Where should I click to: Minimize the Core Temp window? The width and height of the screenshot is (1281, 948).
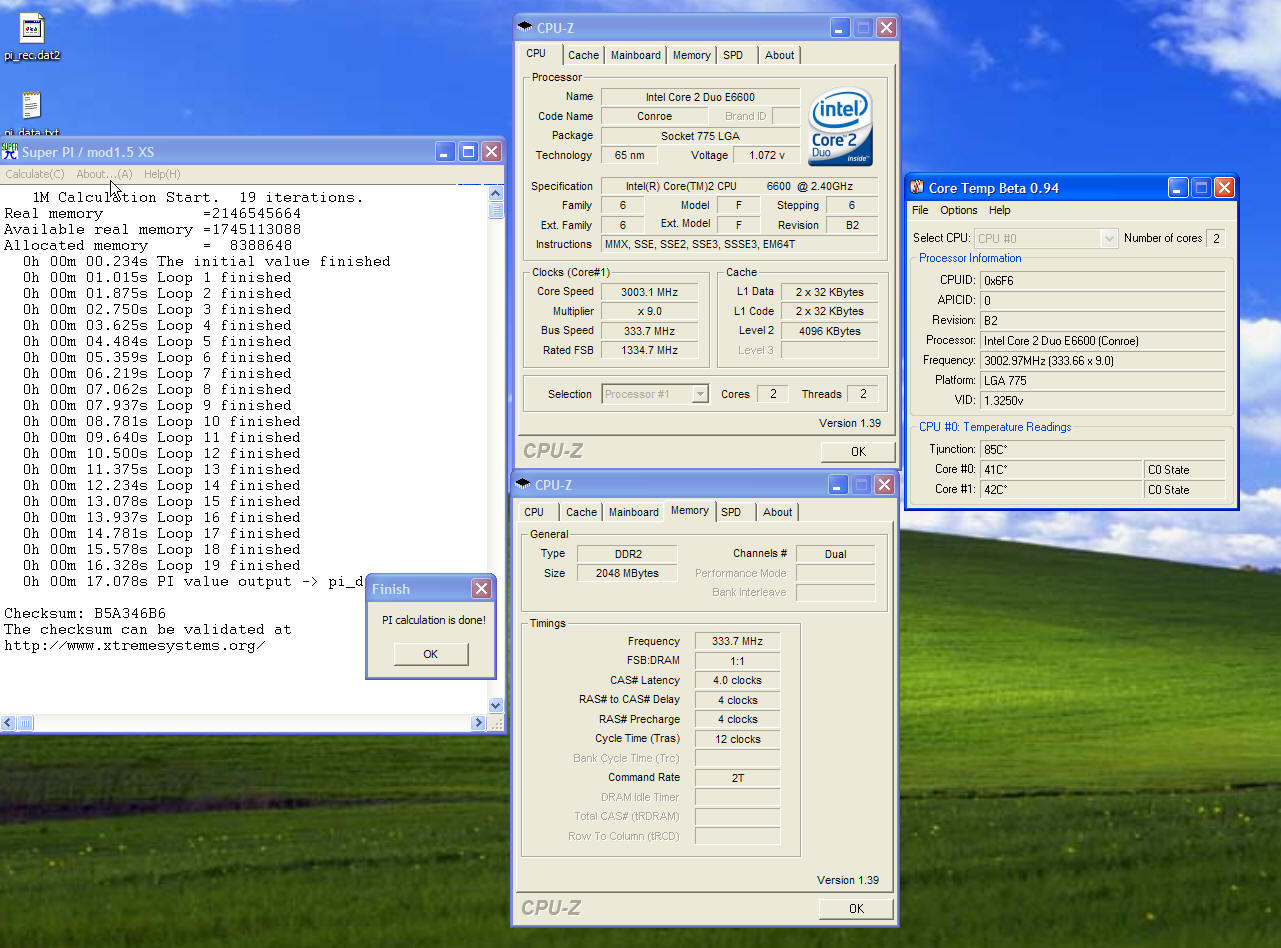1178,188
